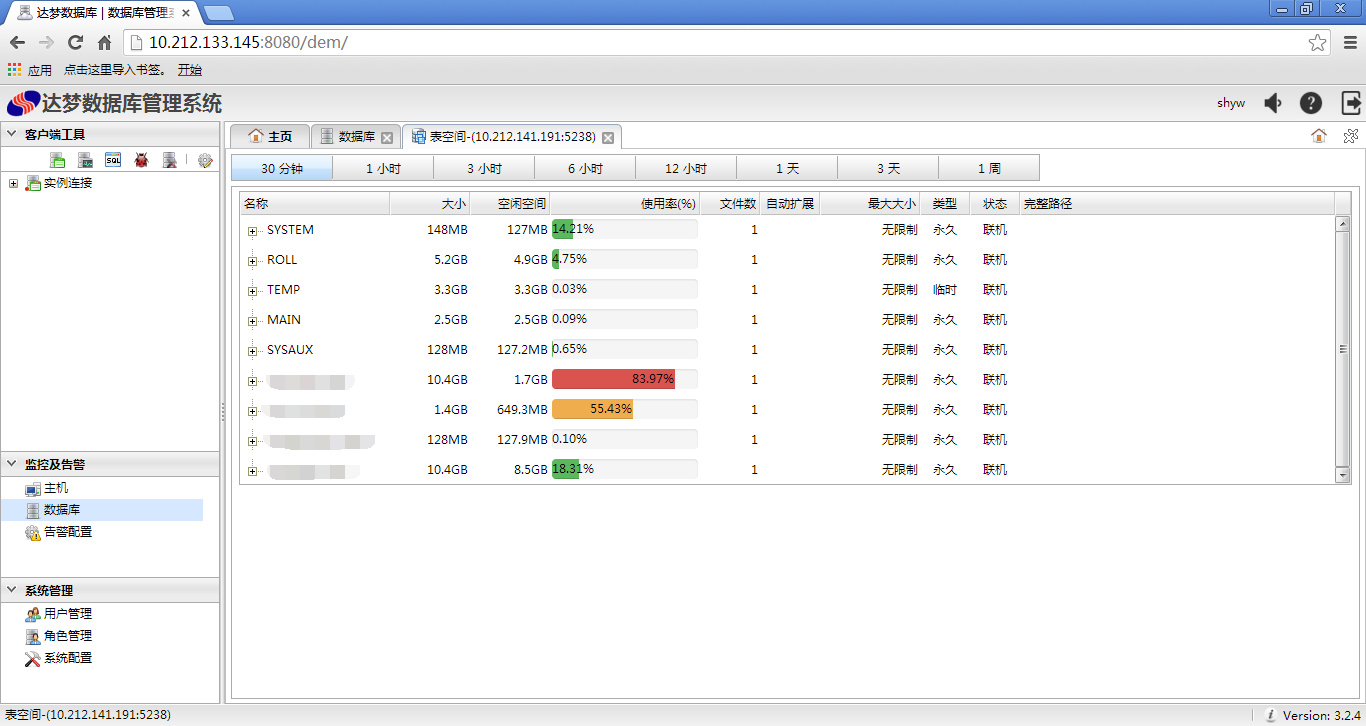The height and width of the screenshot is (726, 1366).
Task: Click the new instance connection toolbar icon
Action: (x=58, y=160)
